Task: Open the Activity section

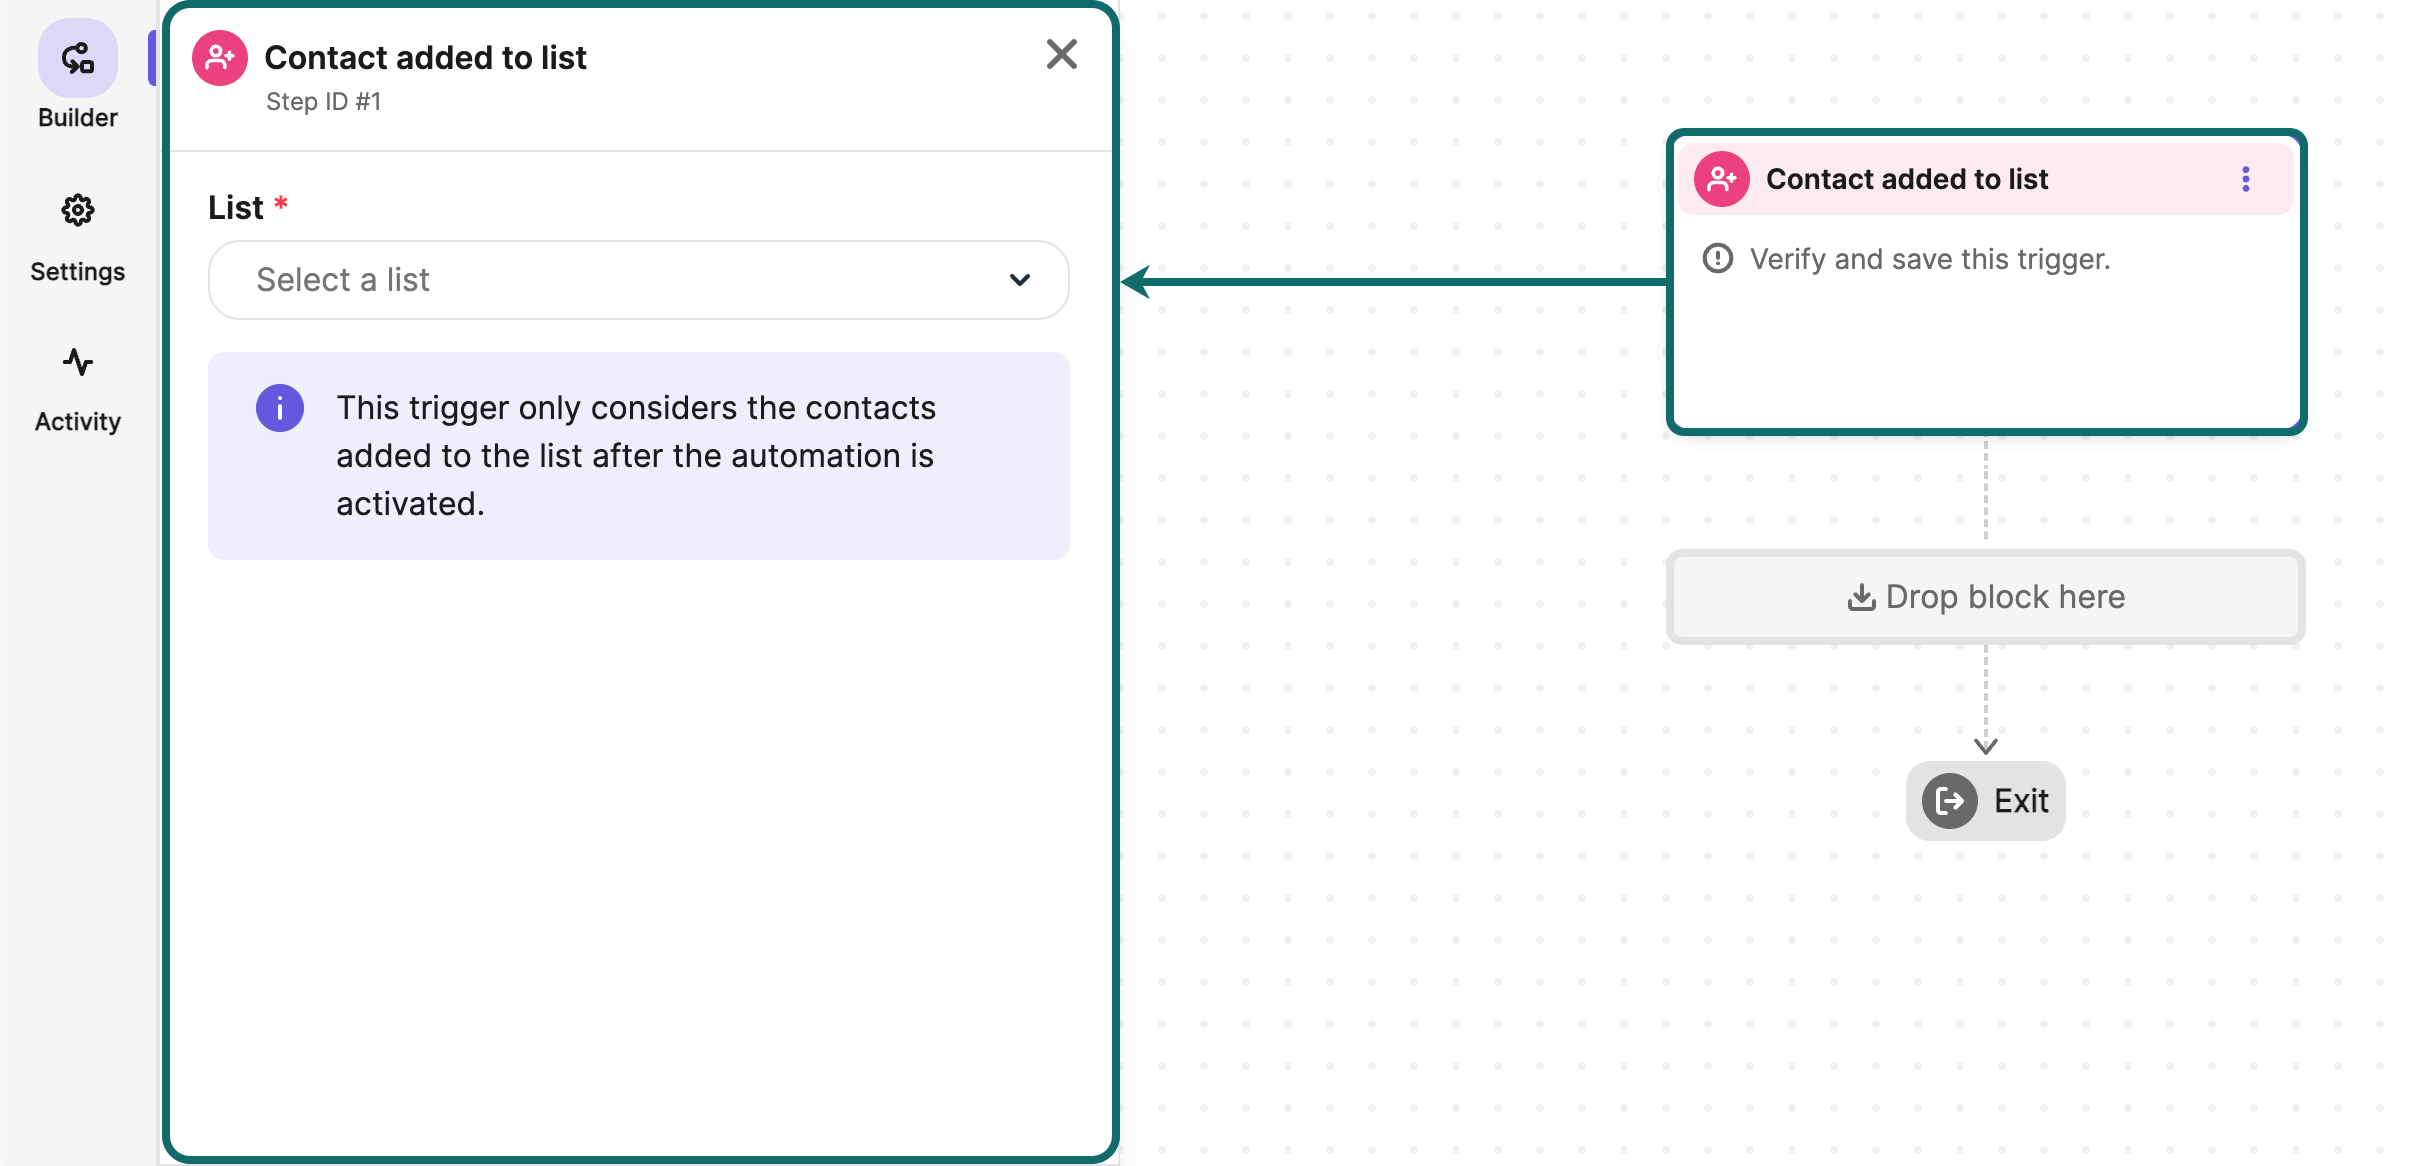Action: click(x=78, y=390)
